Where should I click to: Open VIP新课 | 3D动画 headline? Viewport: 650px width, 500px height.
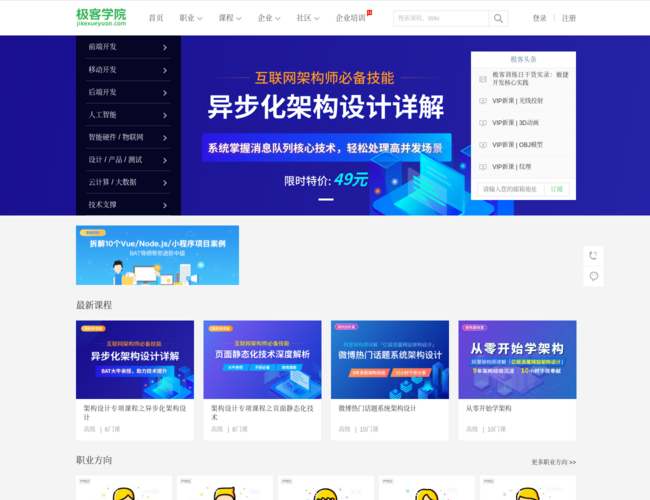tap(515, 123)
